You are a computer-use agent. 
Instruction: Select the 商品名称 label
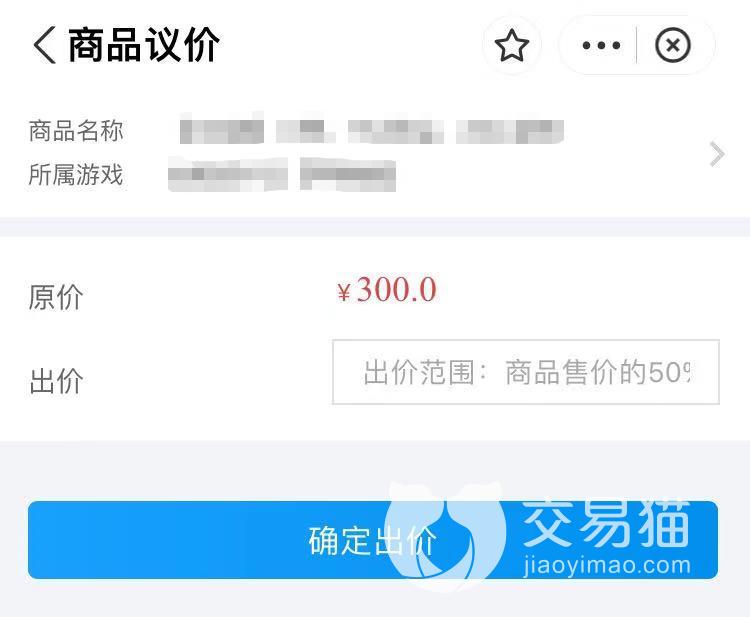coord(76,131)
